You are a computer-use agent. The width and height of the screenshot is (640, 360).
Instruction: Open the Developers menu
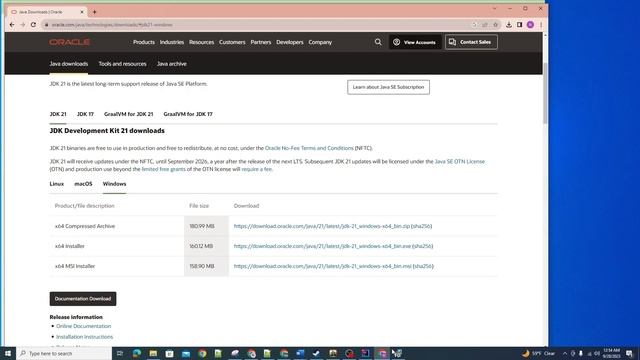(290, 42)
